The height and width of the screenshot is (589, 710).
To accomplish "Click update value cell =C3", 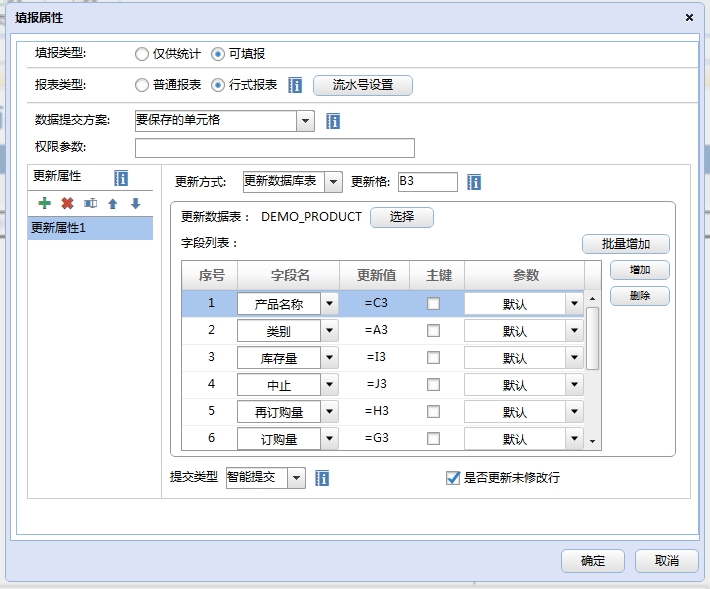I will click(x=376, y=303).
